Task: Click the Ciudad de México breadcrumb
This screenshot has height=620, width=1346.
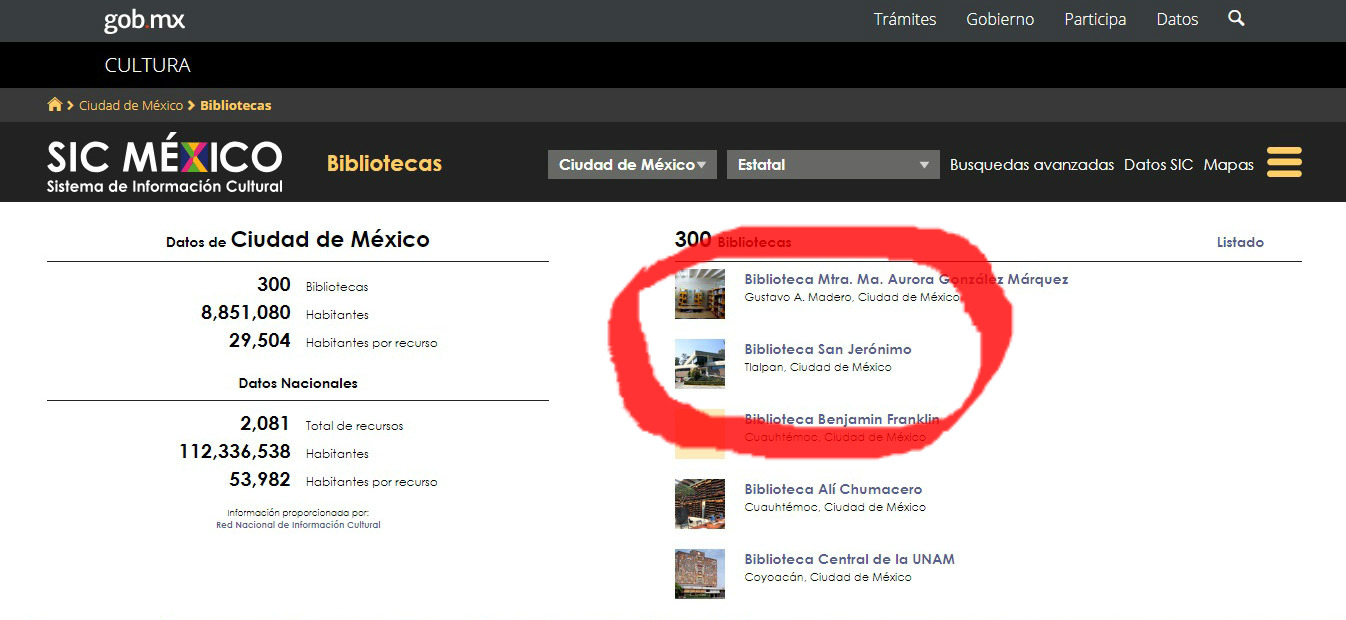Action: (x=131, y=105)
